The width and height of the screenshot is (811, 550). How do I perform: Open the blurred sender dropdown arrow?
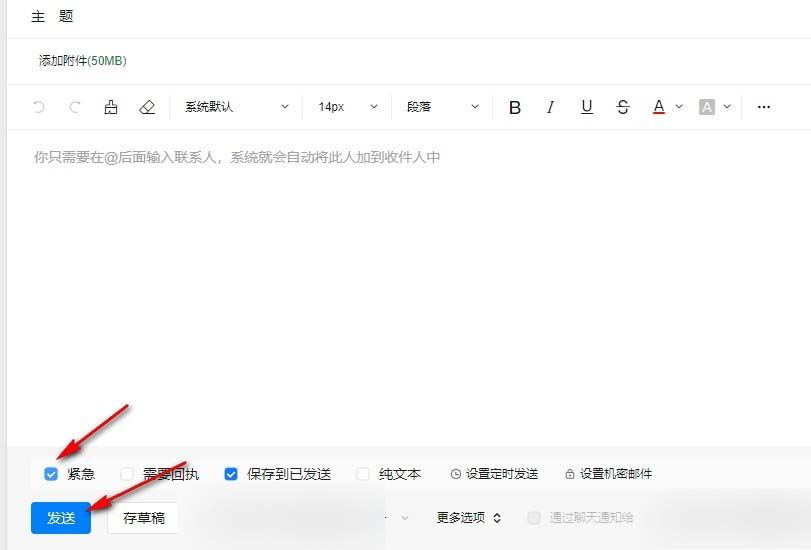(x=404, y=517)
